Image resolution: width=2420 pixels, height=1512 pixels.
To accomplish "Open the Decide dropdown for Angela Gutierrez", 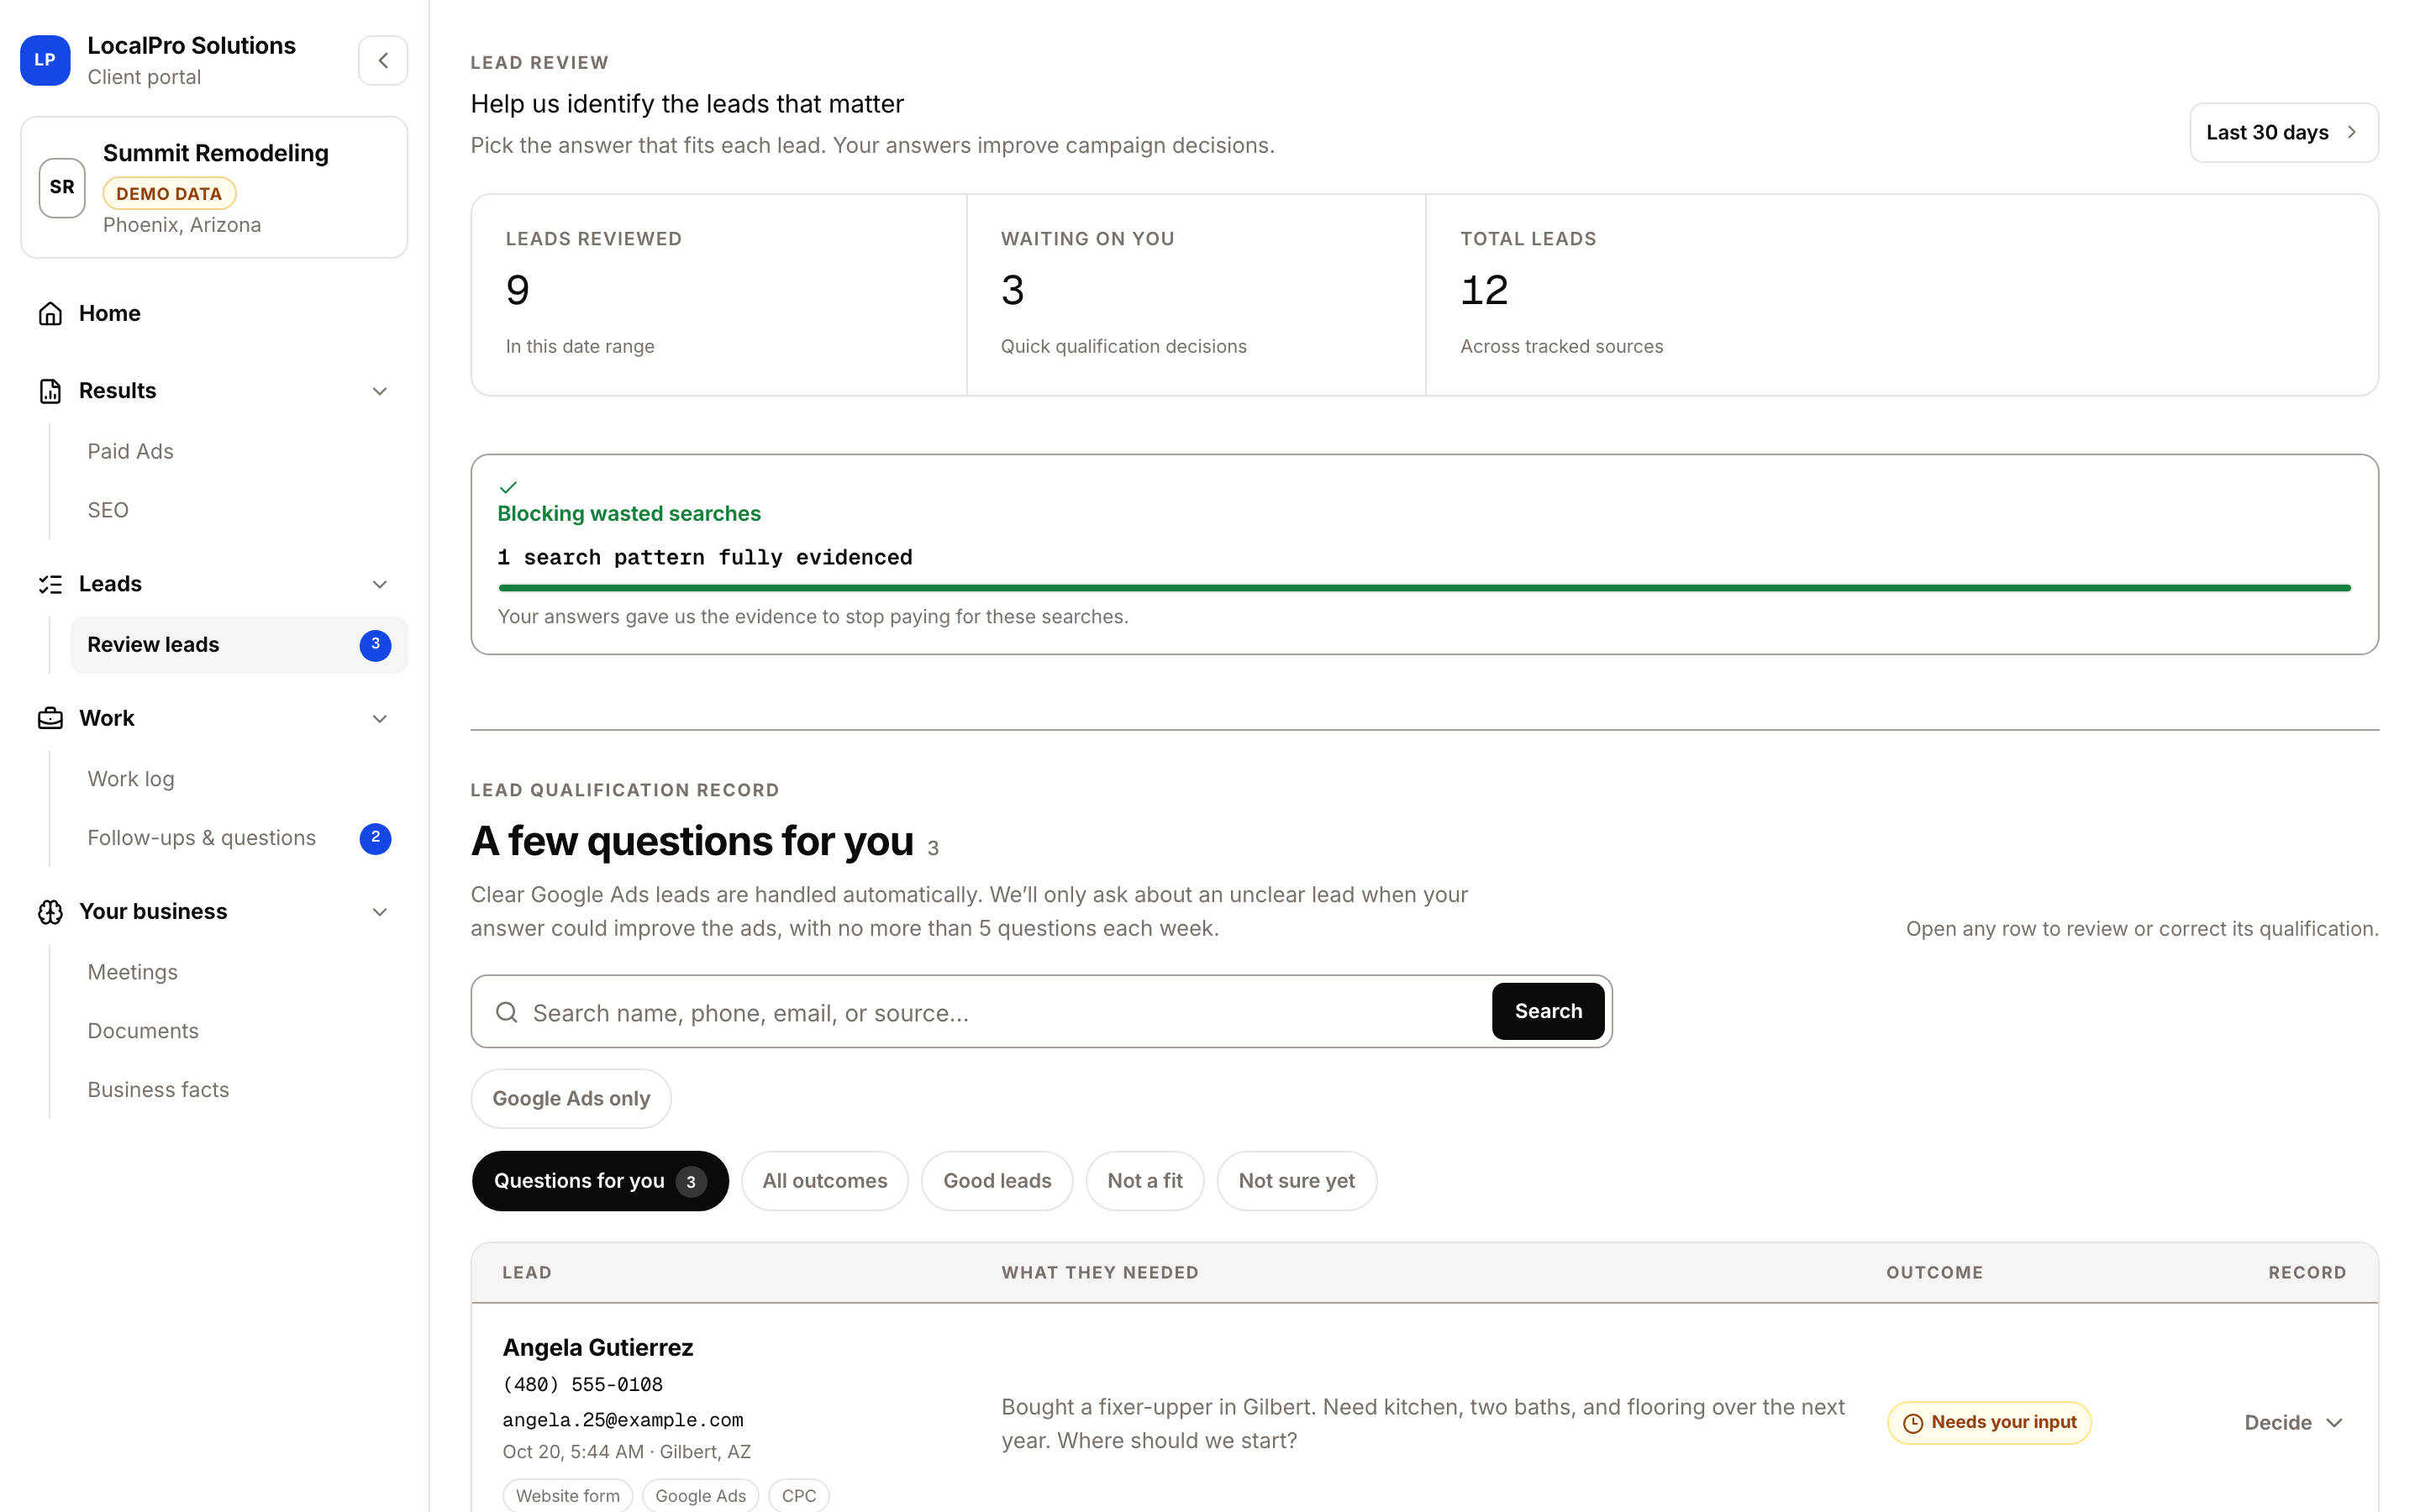I will click(x=2293, y=1422).
